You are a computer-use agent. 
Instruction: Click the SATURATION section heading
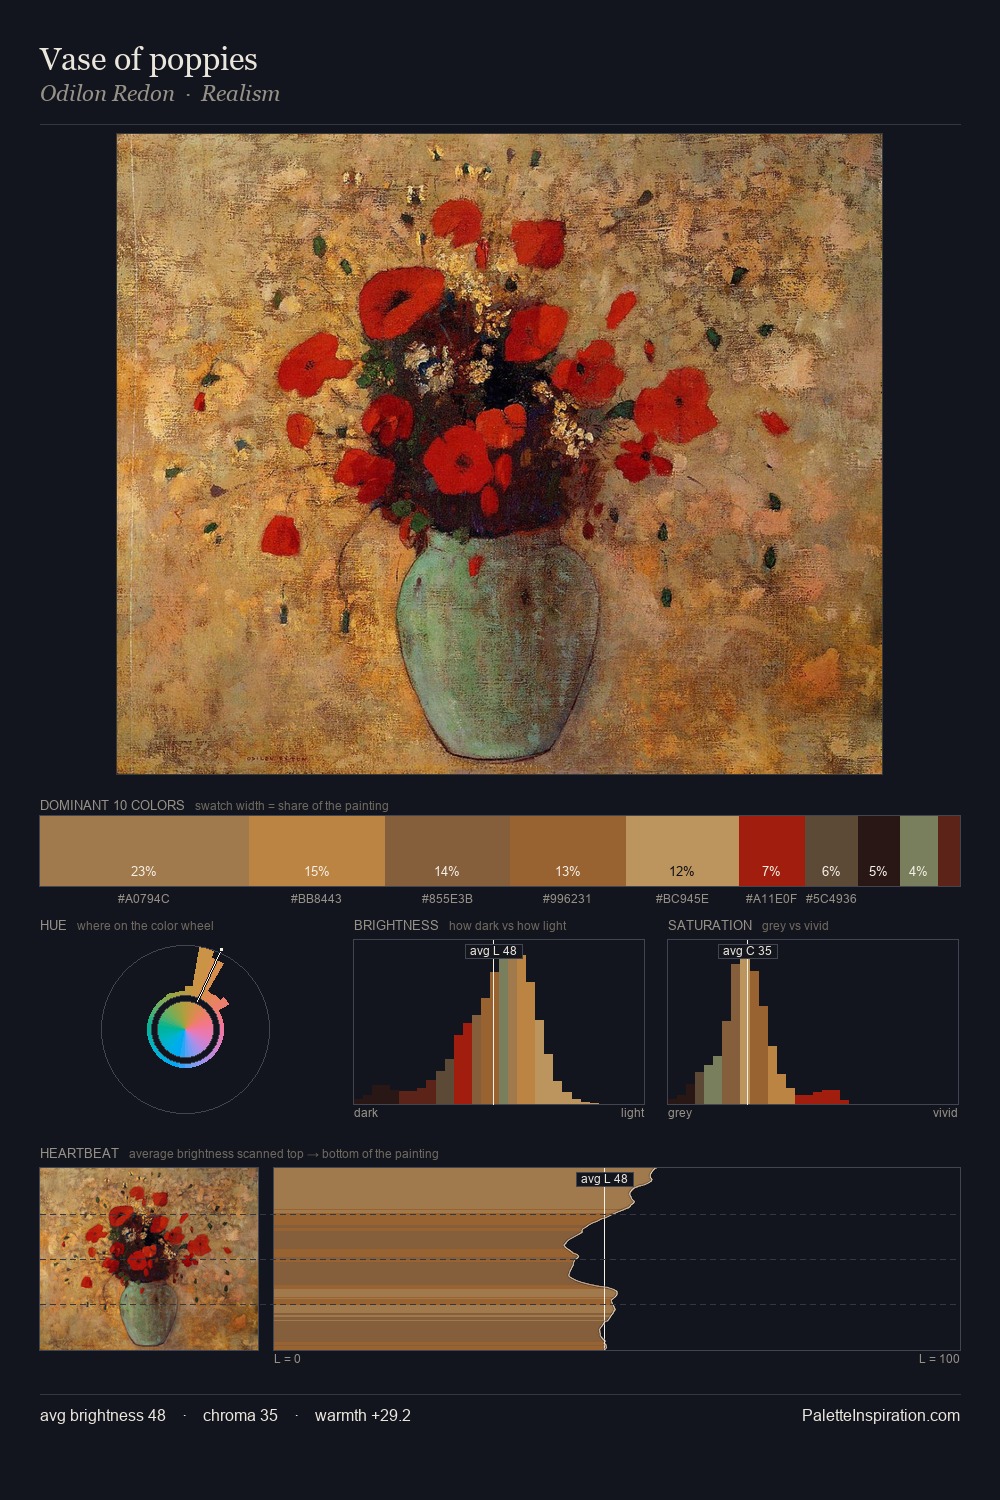pos(710,925)
